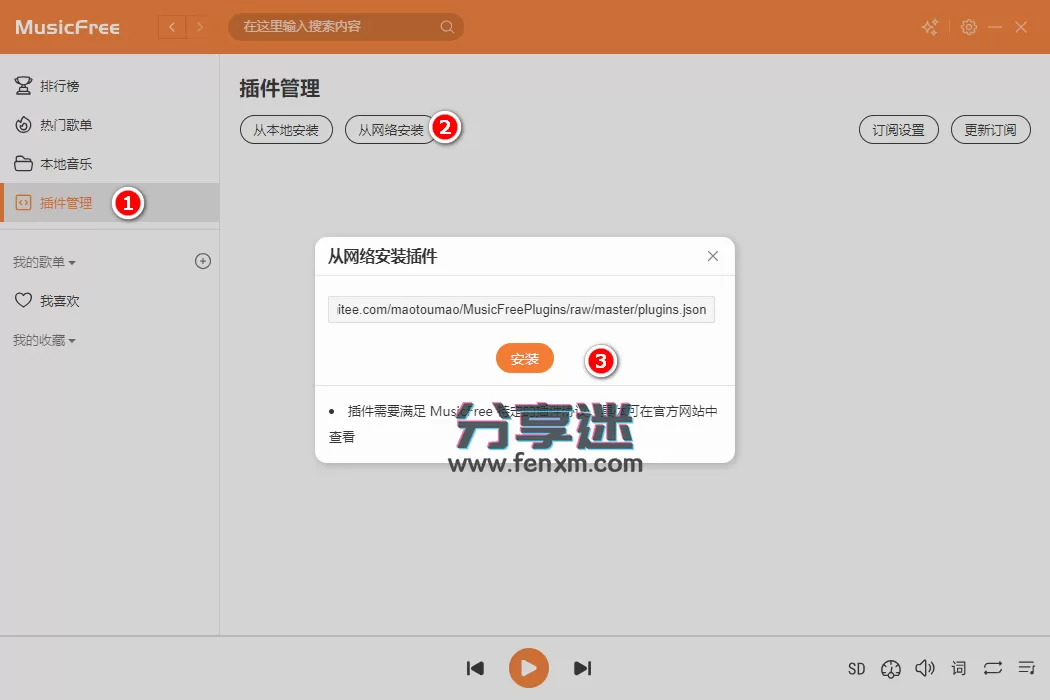
Task: Open the current play queue icon
Action: 1026,668
